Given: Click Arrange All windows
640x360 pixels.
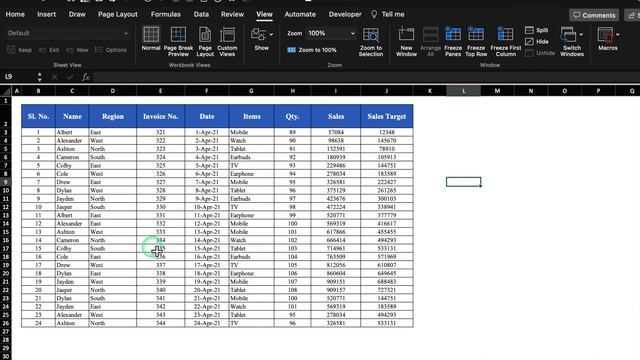Looking at the screenshot, I should (x=430, y=42).
